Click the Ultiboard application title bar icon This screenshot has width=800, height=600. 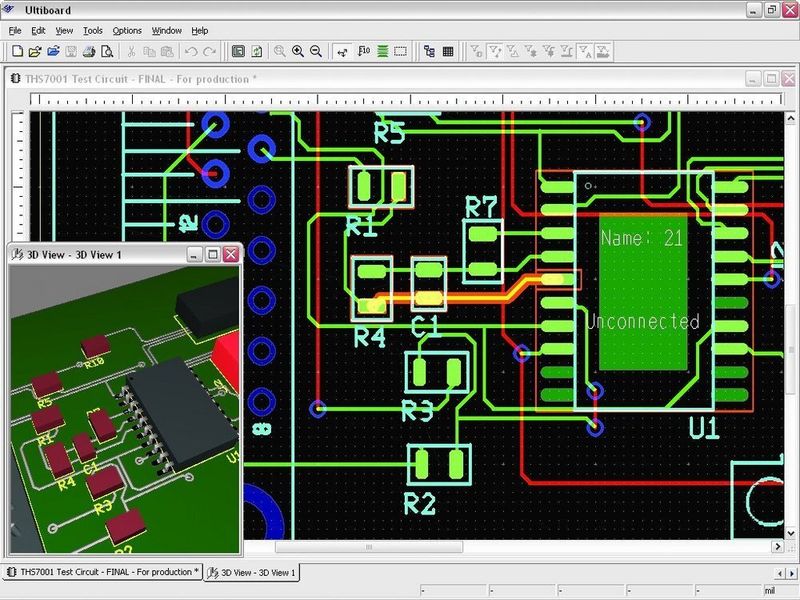9,9
